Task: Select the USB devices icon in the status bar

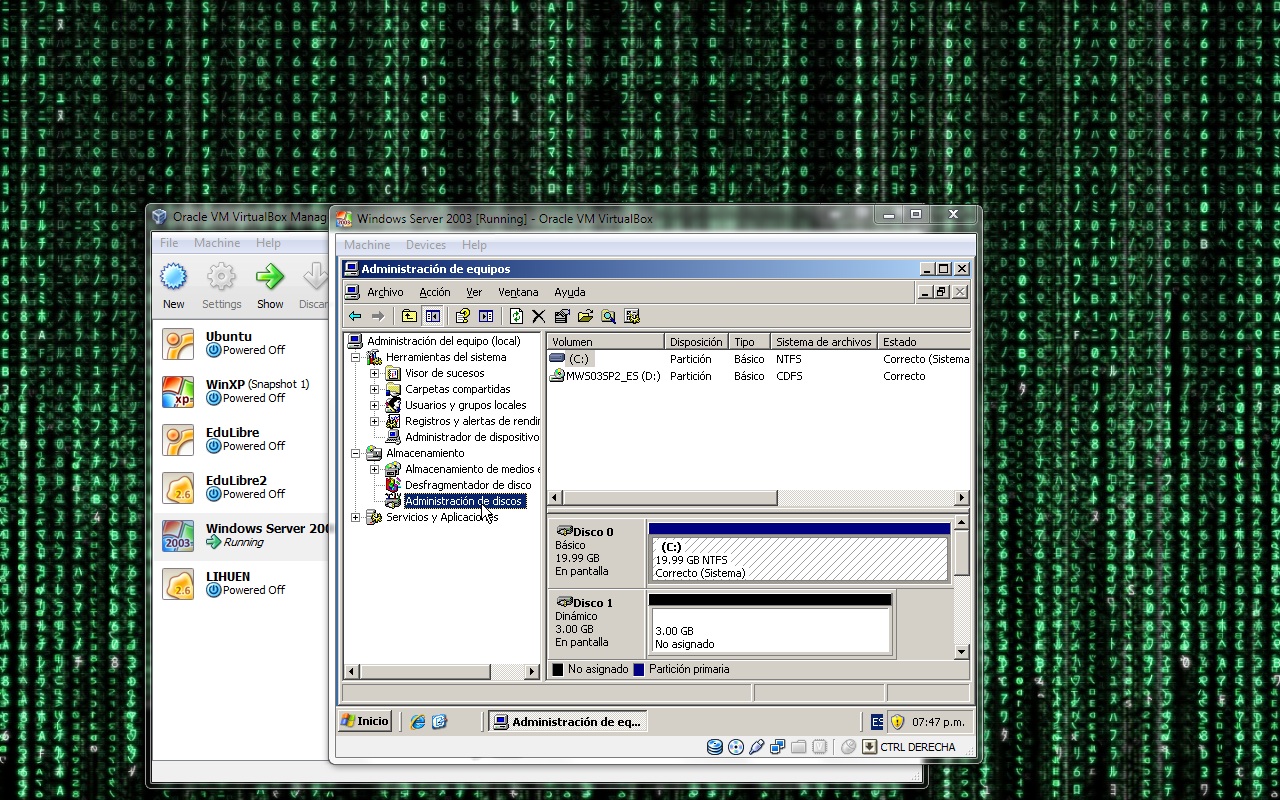Action: click(757, 747)
